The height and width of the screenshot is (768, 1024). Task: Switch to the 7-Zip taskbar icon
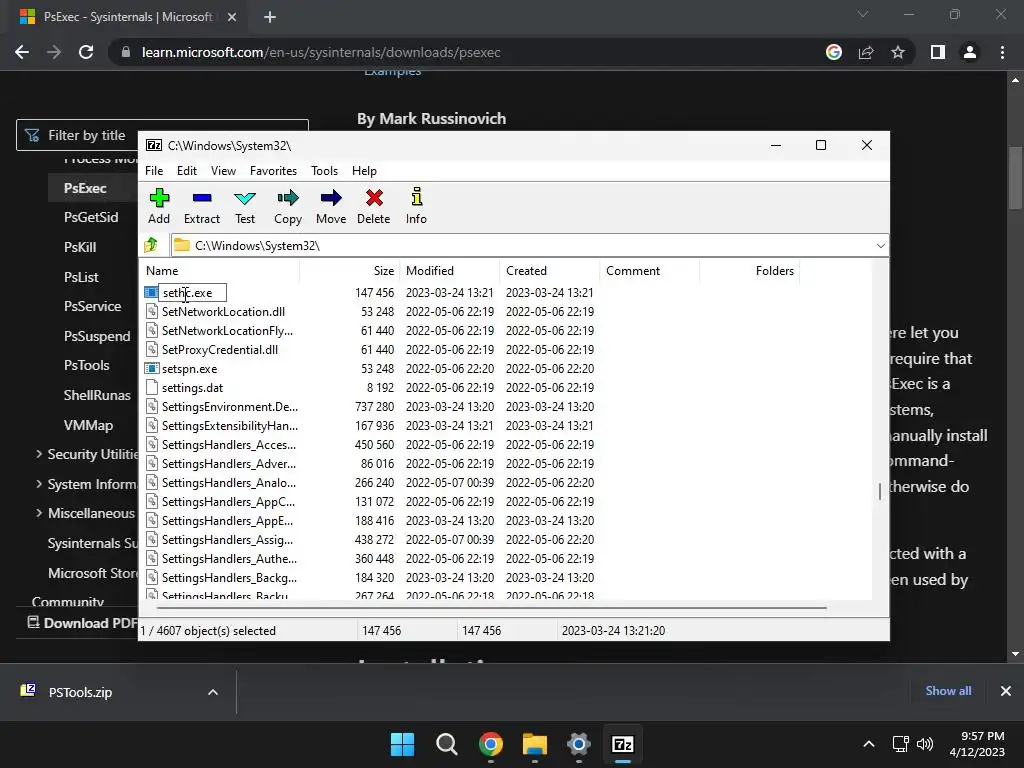click(623, 744)
